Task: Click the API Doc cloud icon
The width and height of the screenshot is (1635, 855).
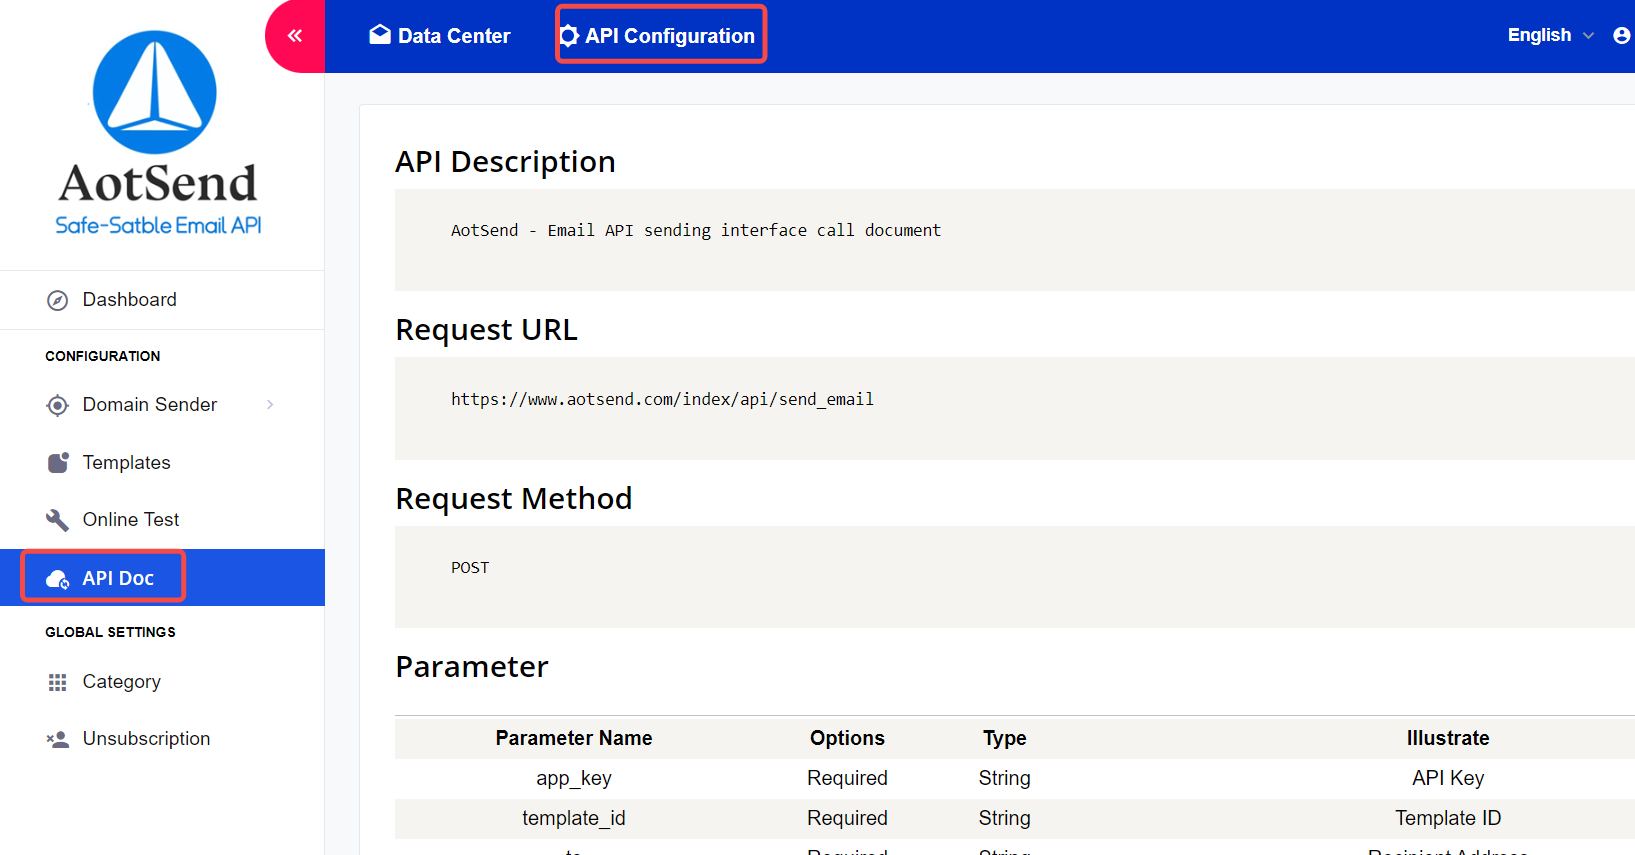Action: [58, 579]
